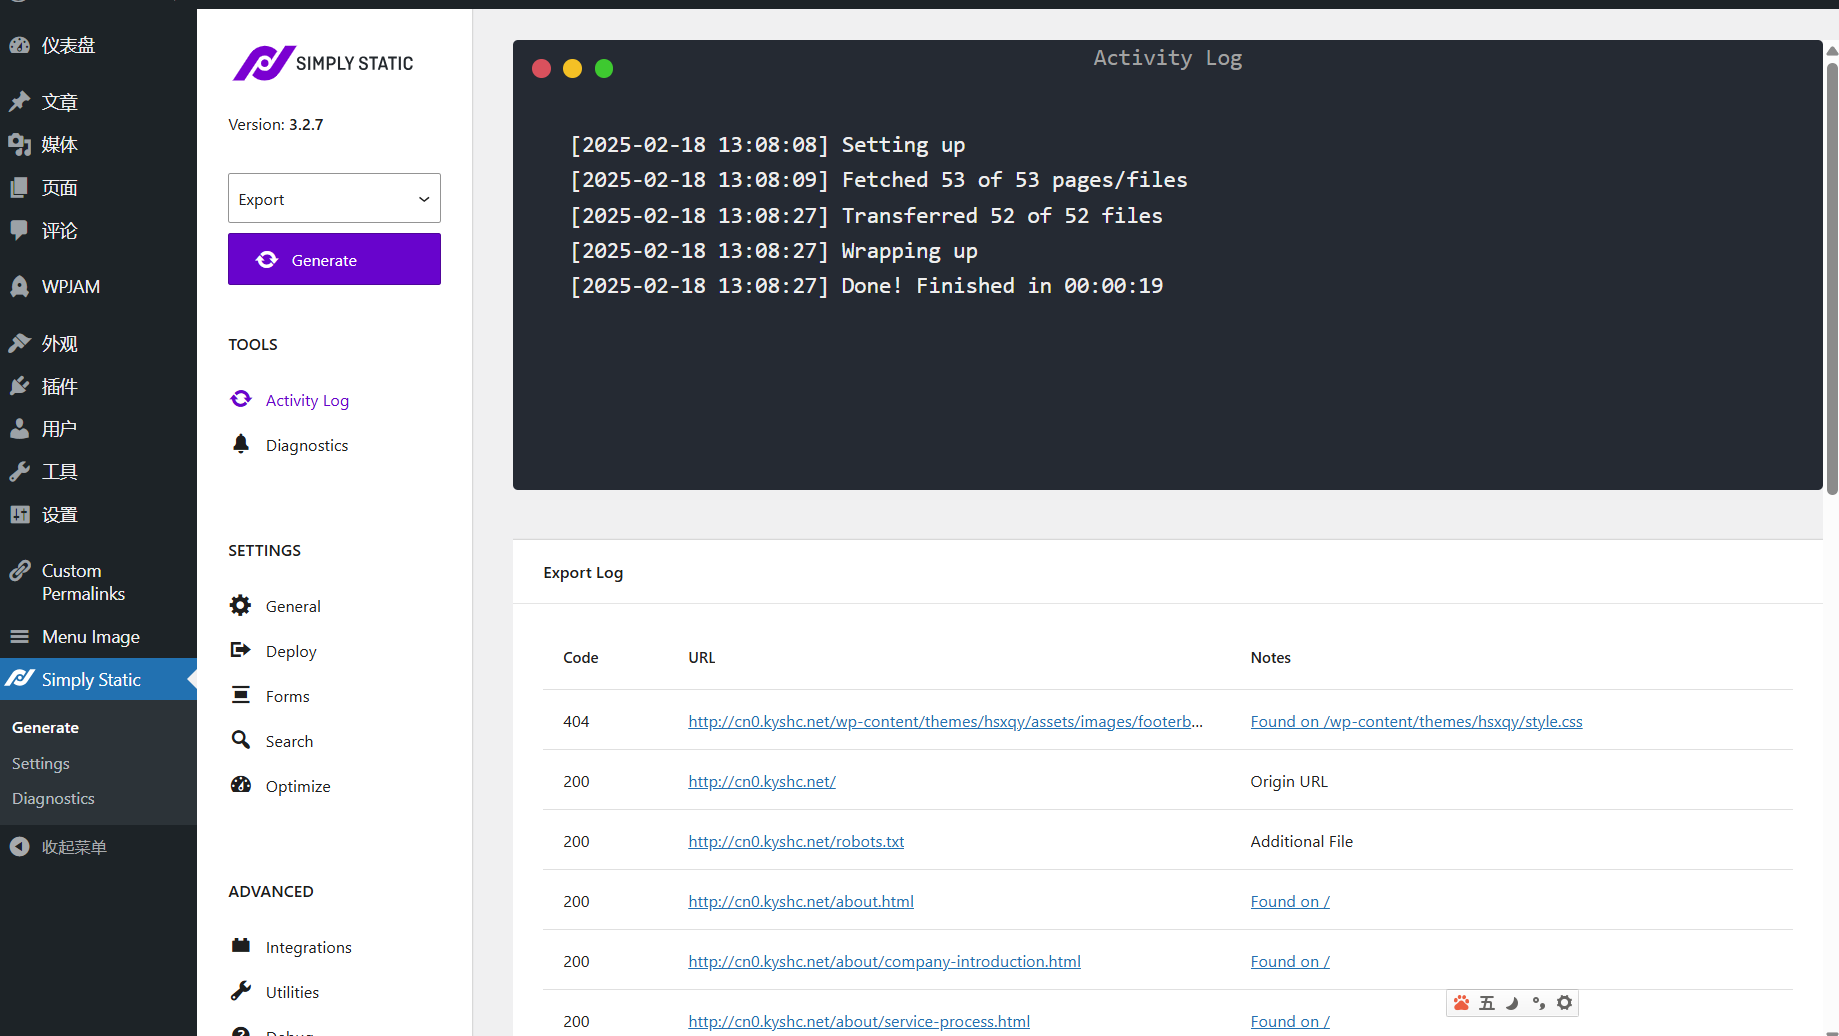
Task: Open company-introduction.html export link
Action: point(884,961)
